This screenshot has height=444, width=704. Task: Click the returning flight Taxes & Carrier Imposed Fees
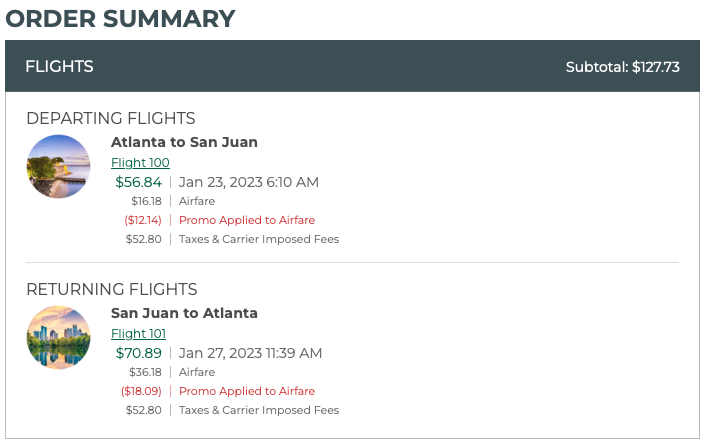[x=259, y=410]
